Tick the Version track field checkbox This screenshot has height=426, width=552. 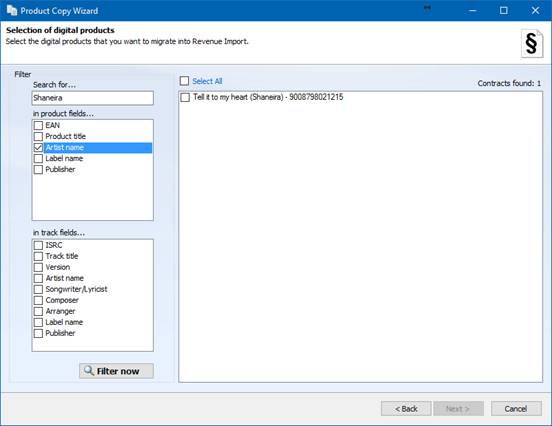click(38, 267)
